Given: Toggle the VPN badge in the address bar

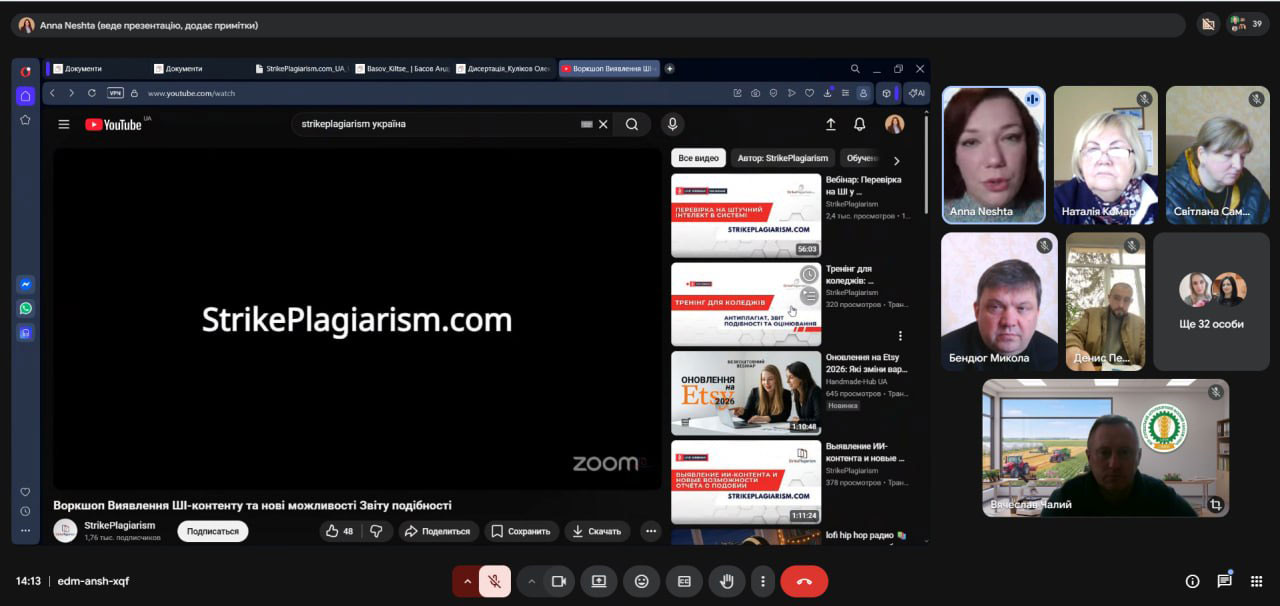Looking at the screenshot, I should 115,93.
